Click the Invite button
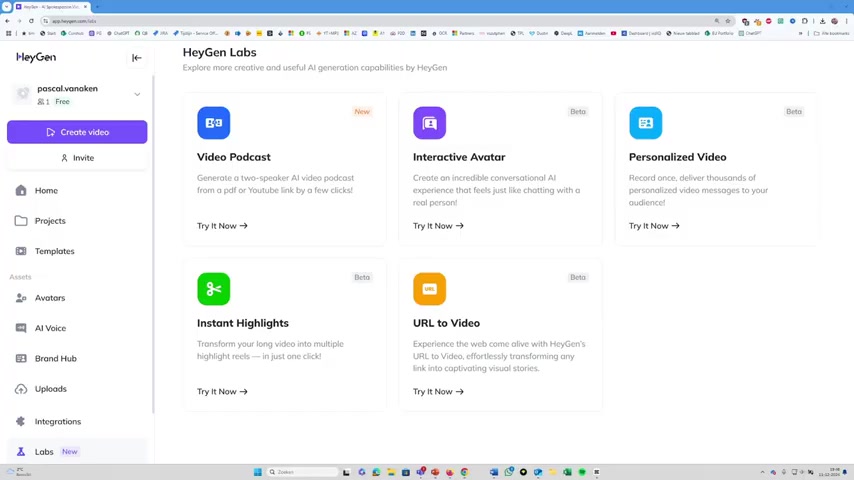This screenshot has height=480, width=854. (x=77, y=158)
